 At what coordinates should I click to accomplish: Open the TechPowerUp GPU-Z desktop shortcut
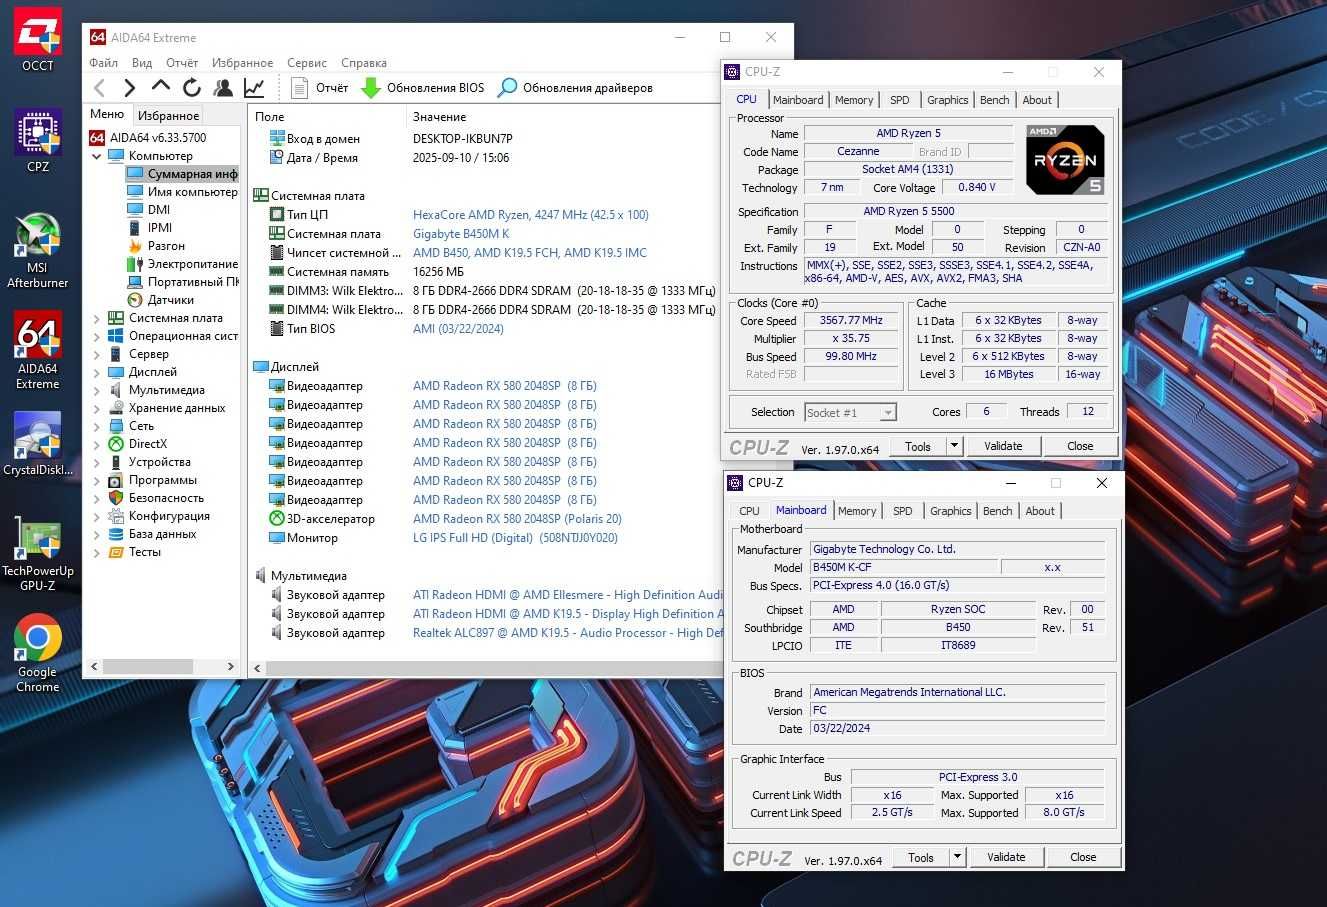click(38, 554)
